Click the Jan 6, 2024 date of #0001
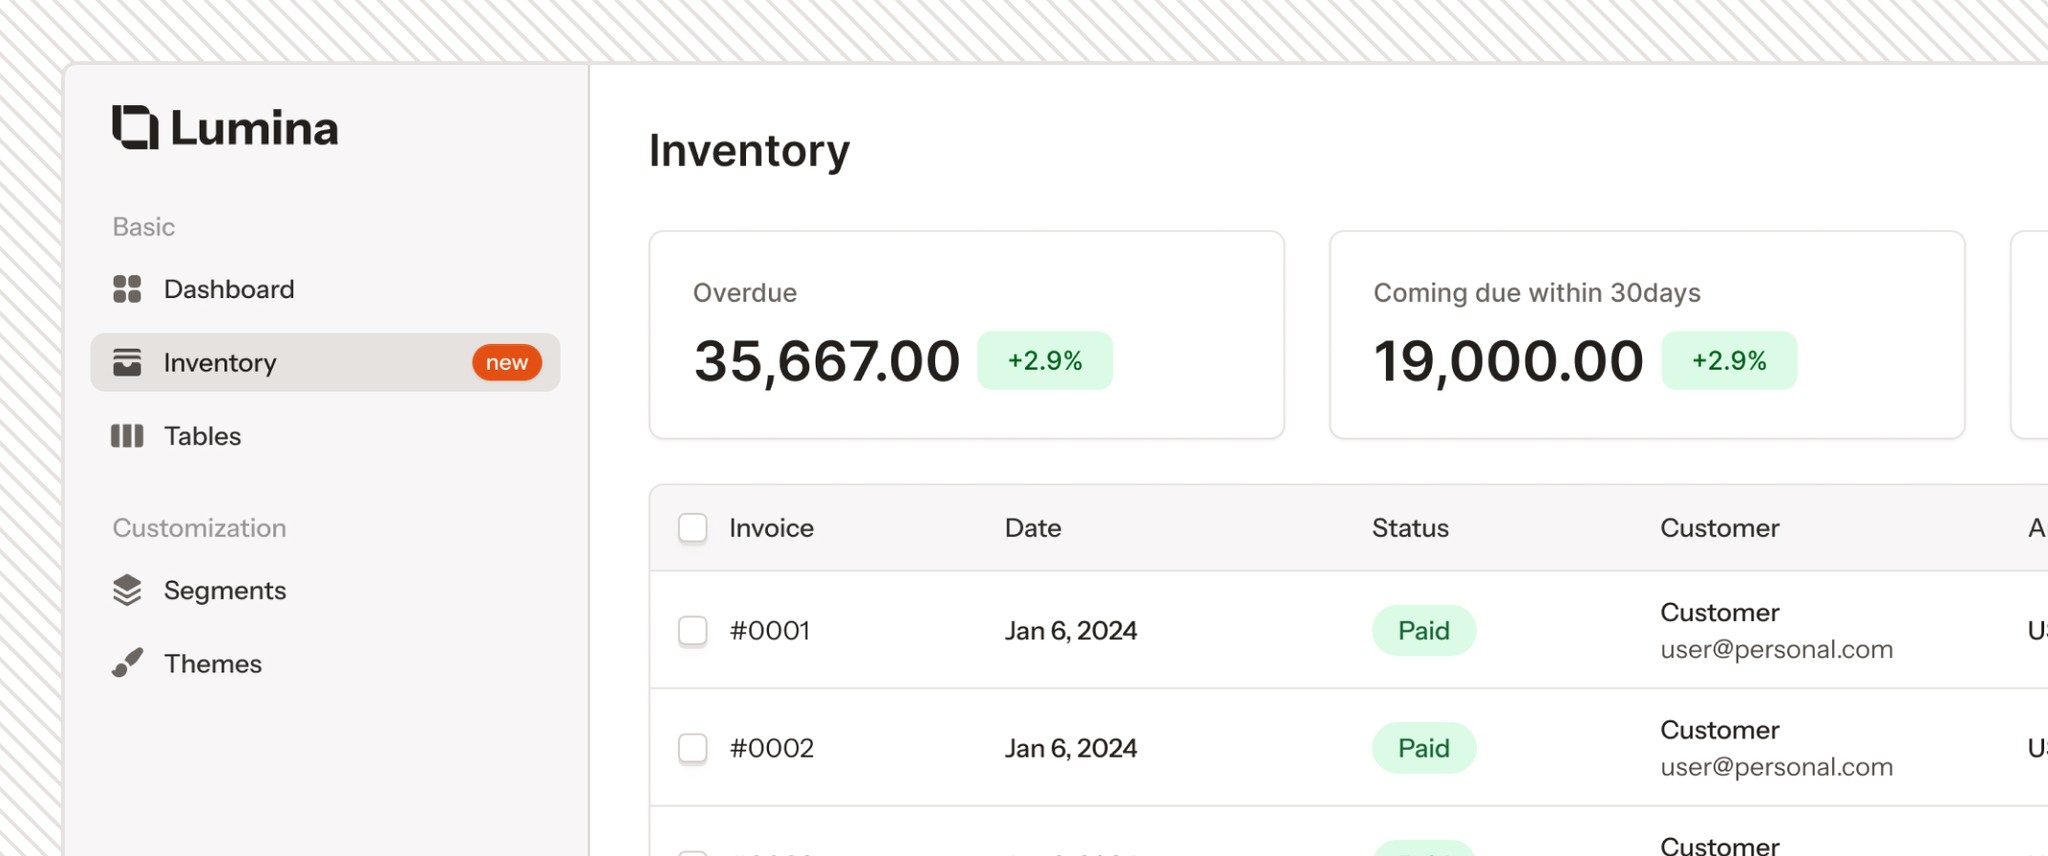The image size is (2048, 856). point(1071,631)
